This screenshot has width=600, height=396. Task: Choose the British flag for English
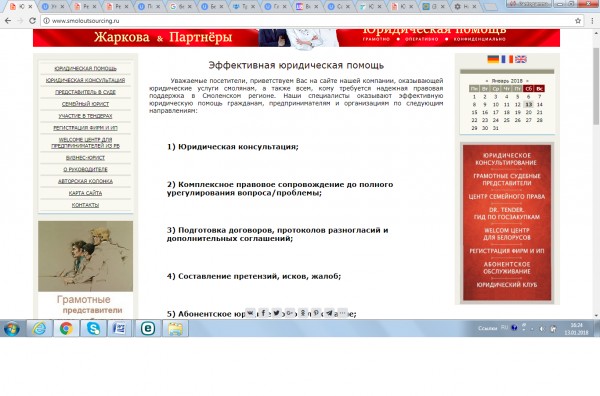coord(521,59)
